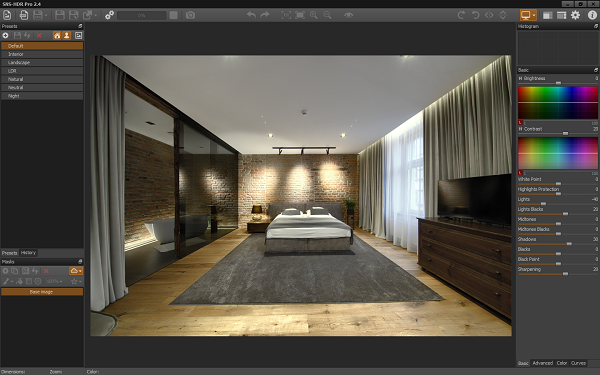Open a new image file from toolbar
600x375 pixels.
(x=7, y=15)
